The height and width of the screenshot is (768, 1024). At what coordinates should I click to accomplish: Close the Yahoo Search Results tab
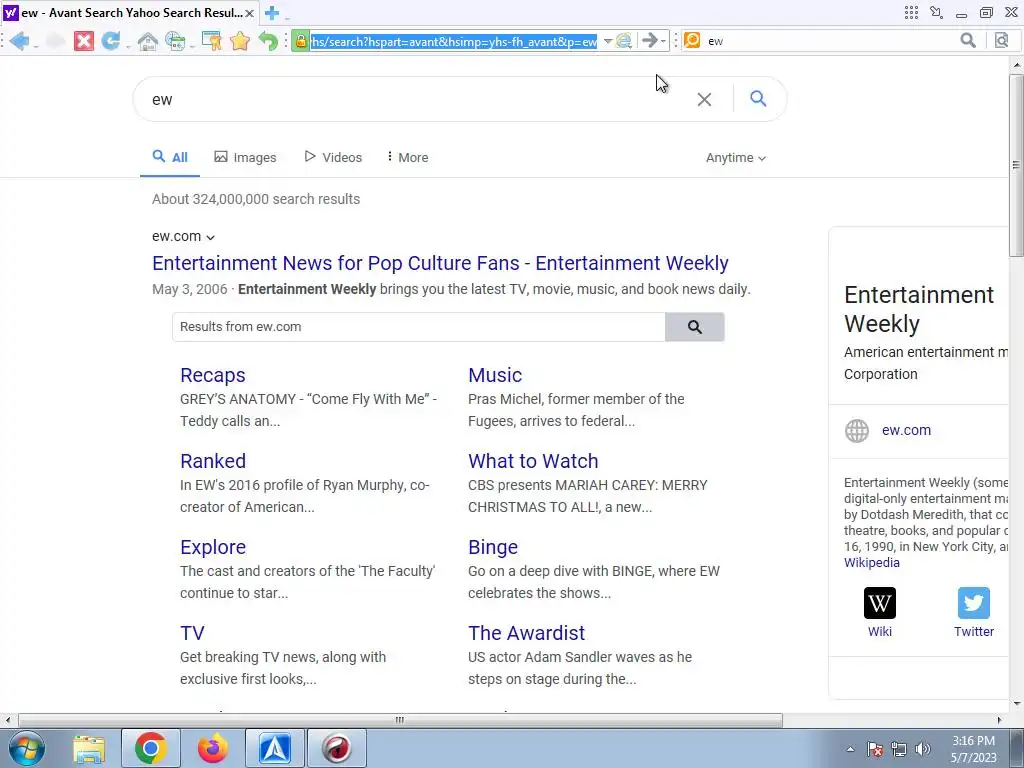point(249,13)
